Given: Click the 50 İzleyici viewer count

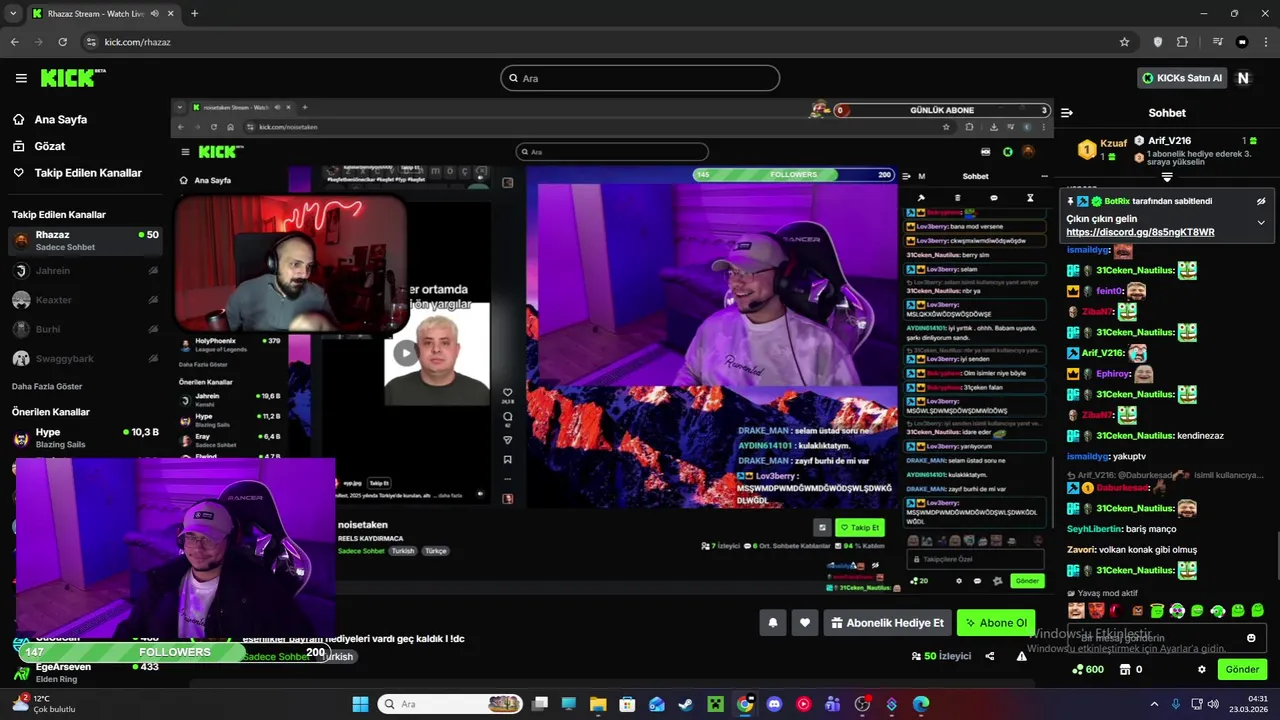Looking at the screenshot, I should tap(941, 656).
